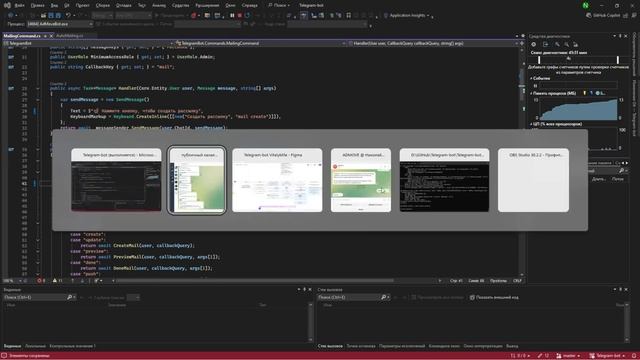Click search icon in Autos panel
The width and height of the screenshot is (640, 360).
(x=69, y=297)
